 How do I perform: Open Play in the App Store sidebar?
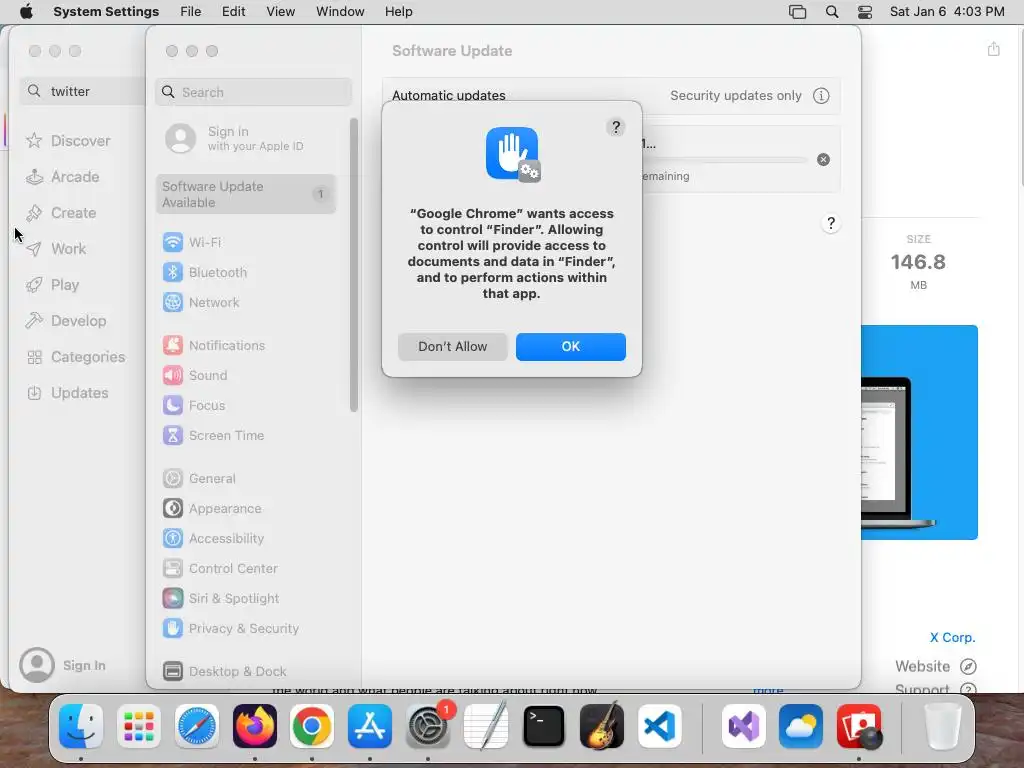pos(52,285)
